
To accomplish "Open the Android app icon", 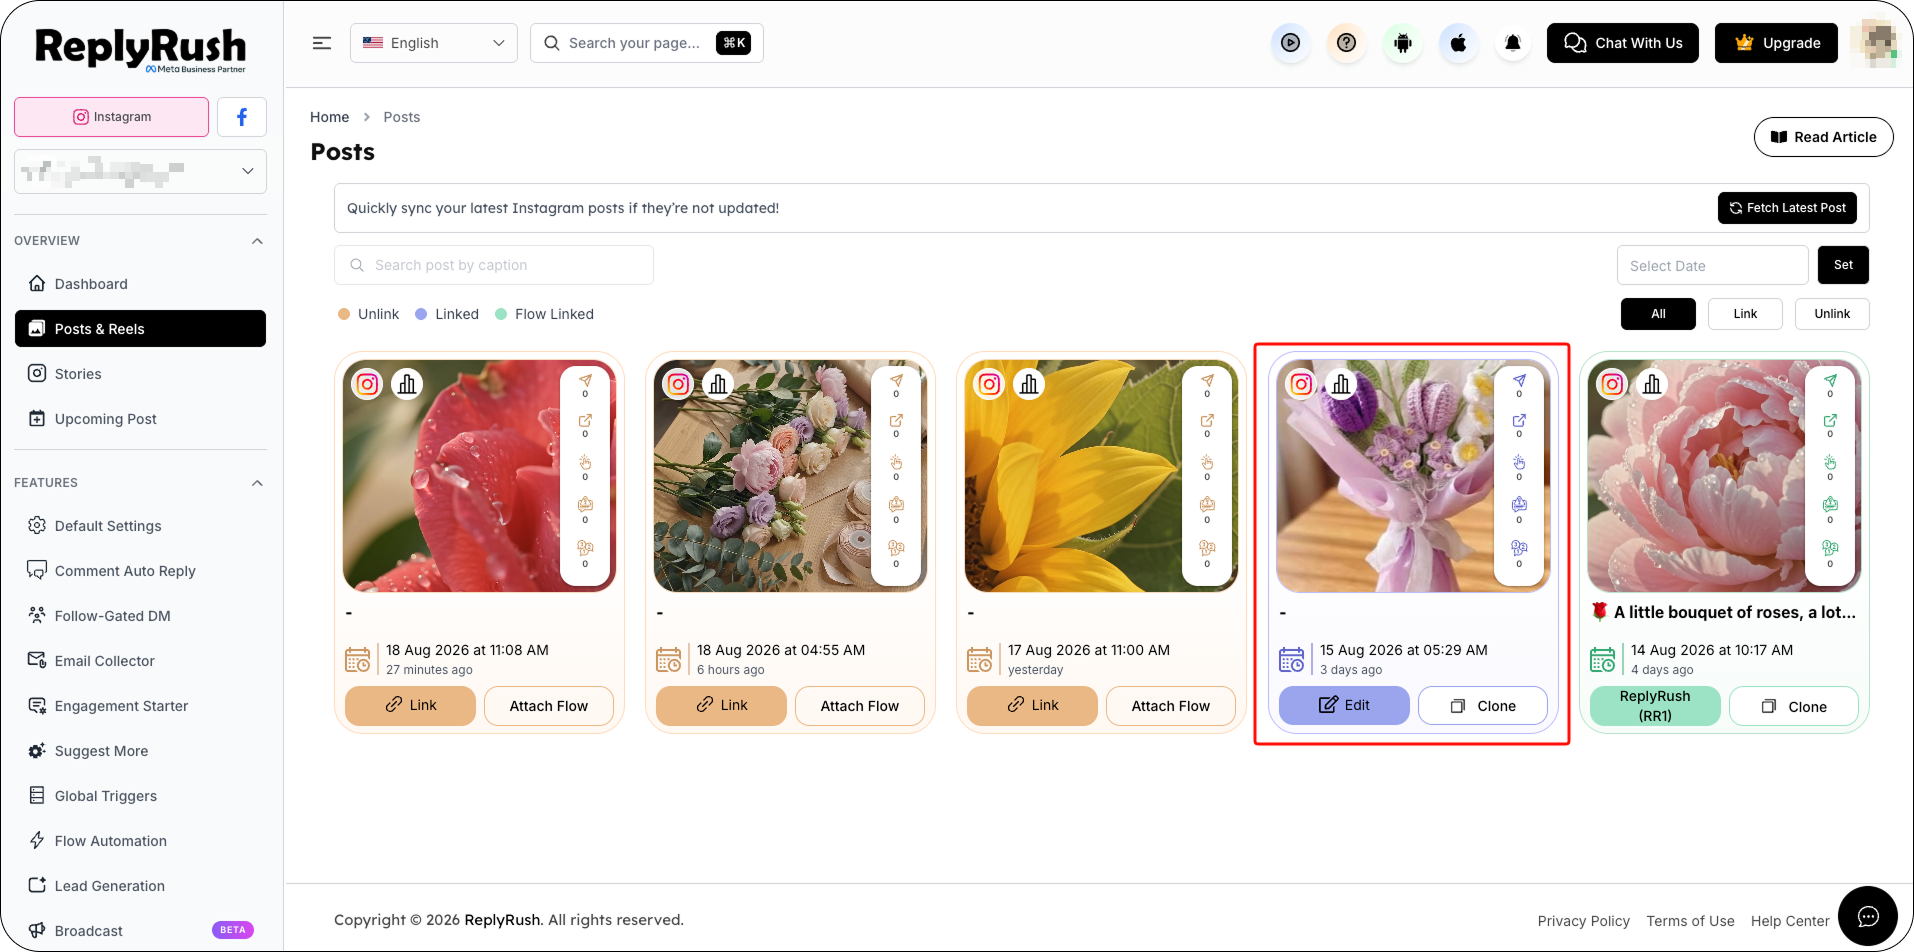I will 1403,43.
